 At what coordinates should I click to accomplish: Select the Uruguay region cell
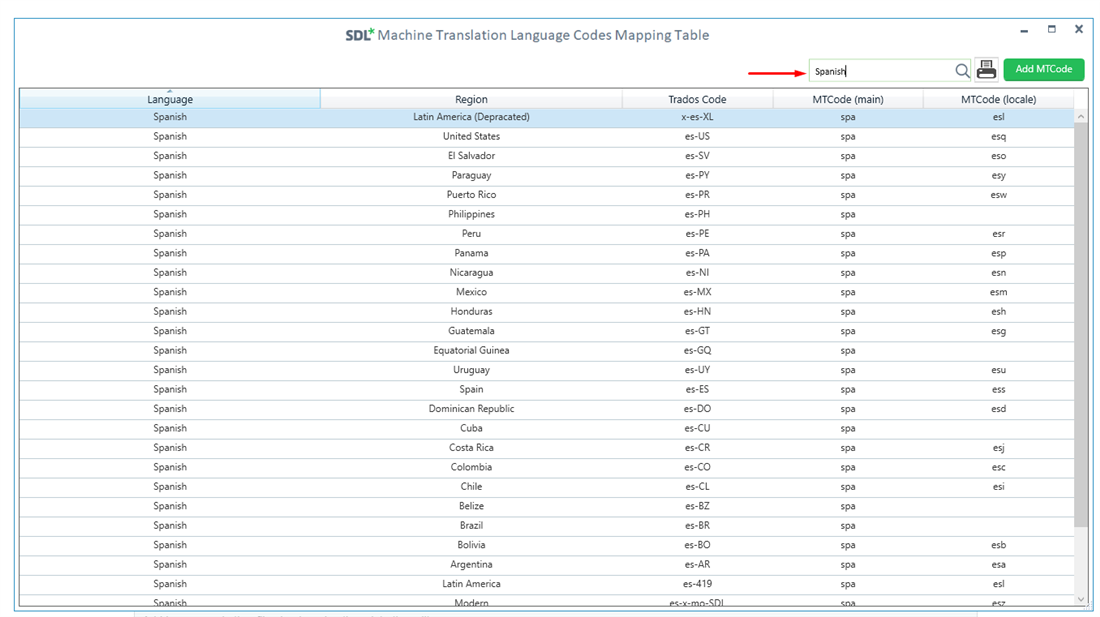point(471,370)
